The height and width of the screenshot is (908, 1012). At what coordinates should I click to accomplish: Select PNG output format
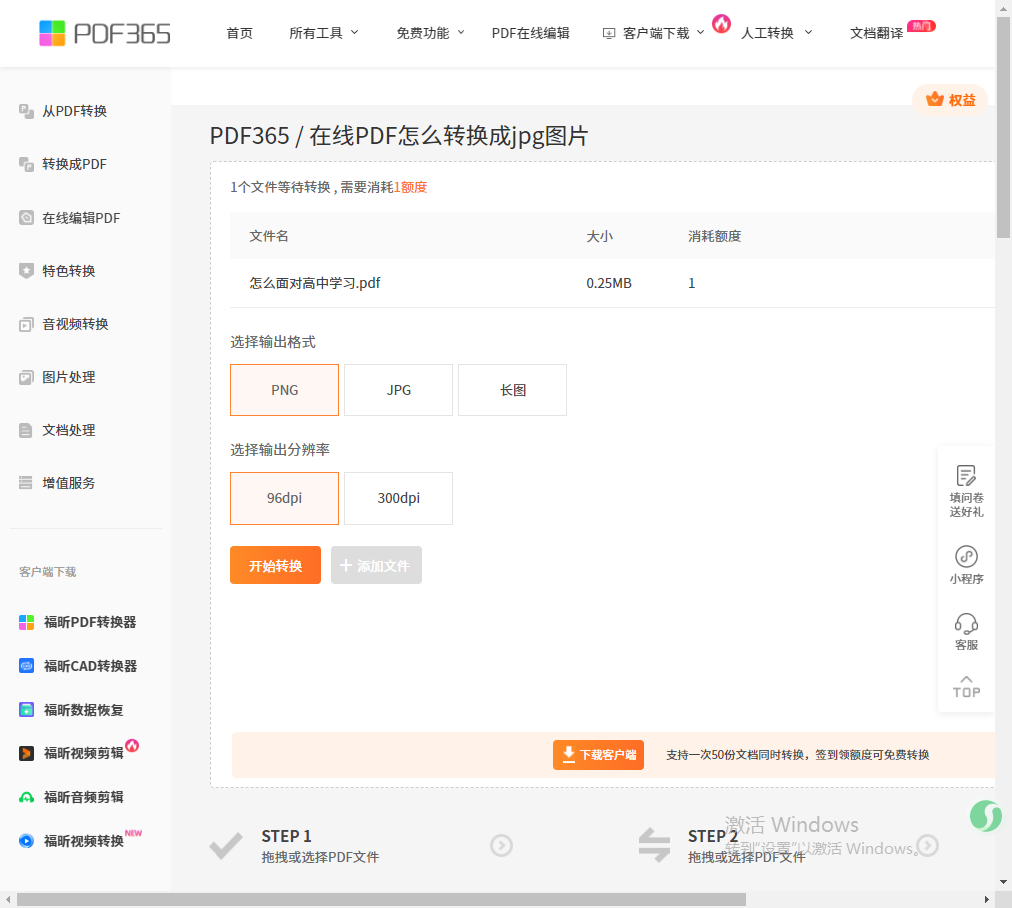click(x=285, y=390)
